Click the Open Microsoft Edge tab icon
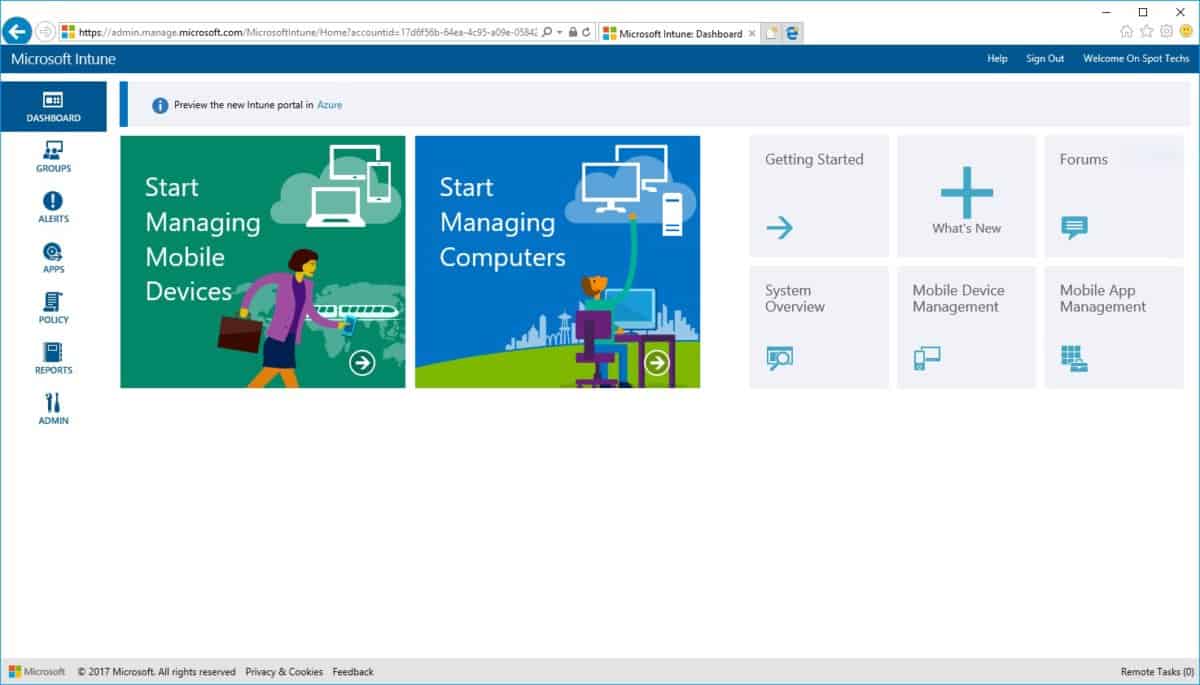The height and width of the screenshot is (685, 1200). point(793,33)
